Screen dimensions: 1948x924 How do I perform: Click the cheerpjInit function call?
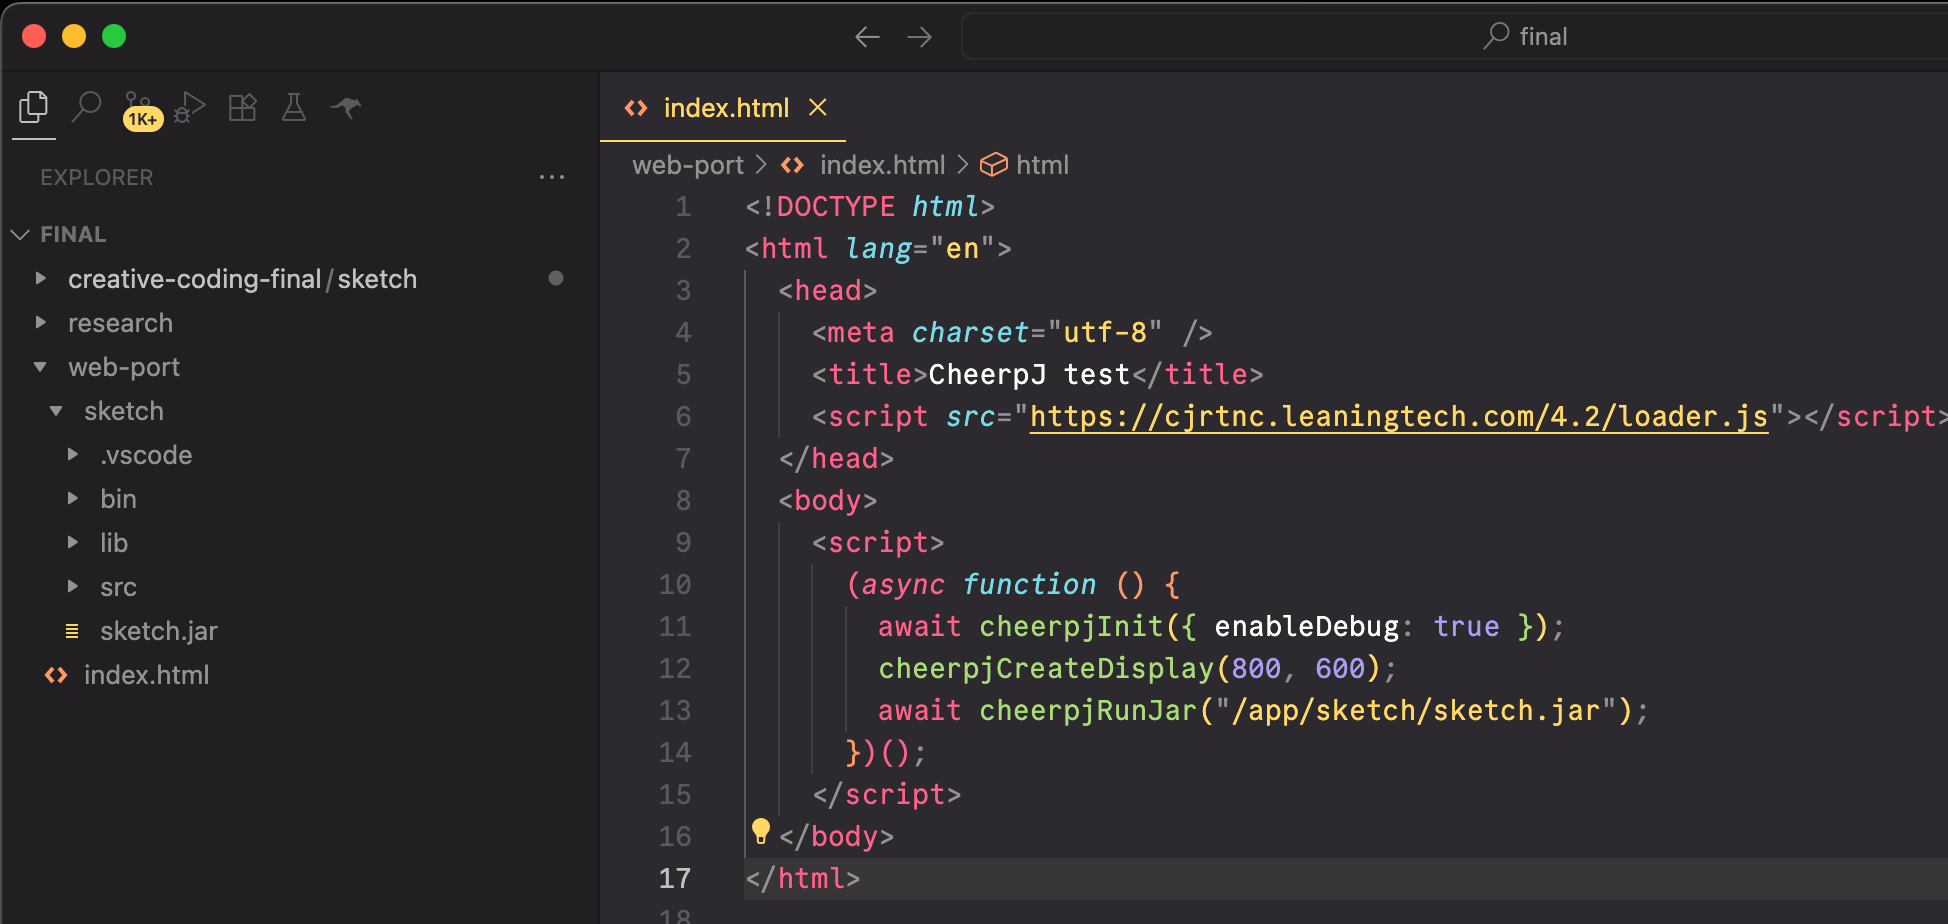1071,626
